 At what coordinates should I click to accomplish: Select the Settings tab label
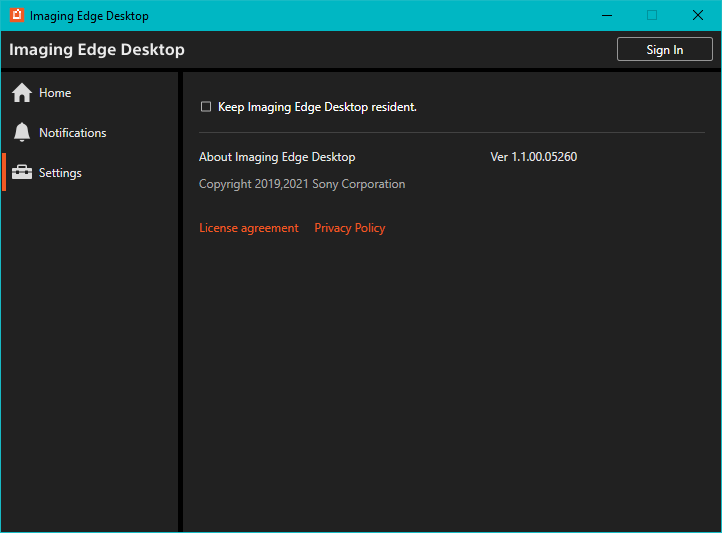pos(60,173)
